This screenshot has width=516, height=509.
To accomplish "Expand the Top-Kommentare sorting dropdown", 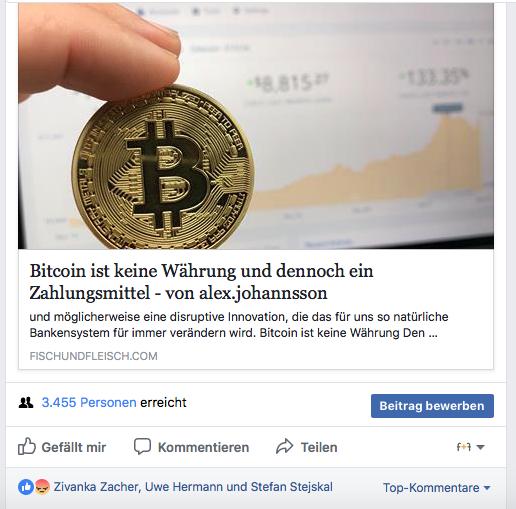I will pos(437,488).
